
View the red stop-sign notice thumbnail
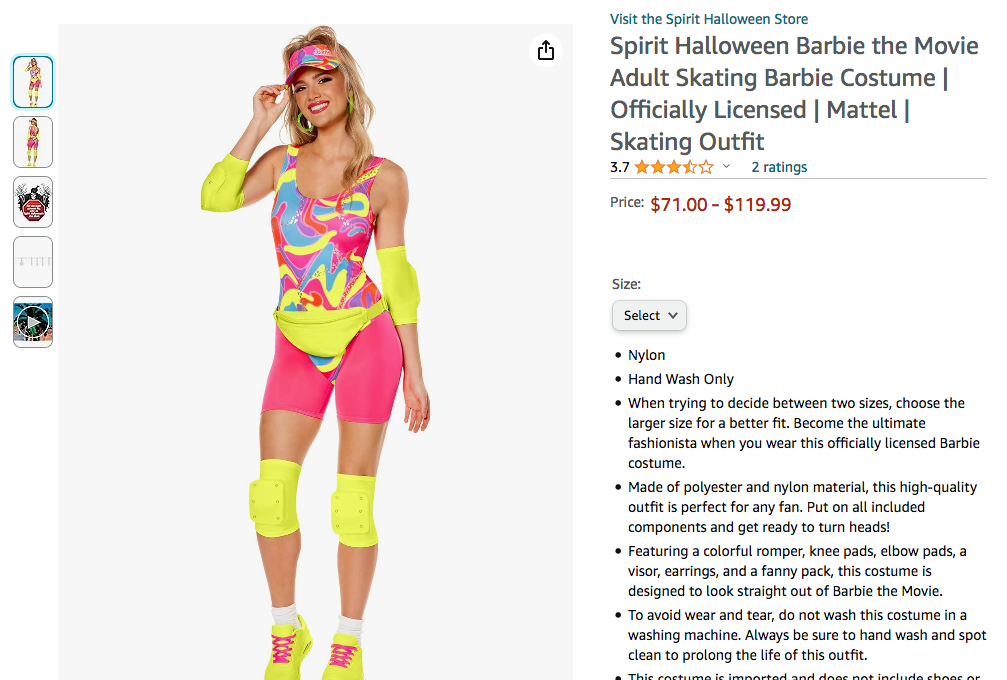point(33,202)
